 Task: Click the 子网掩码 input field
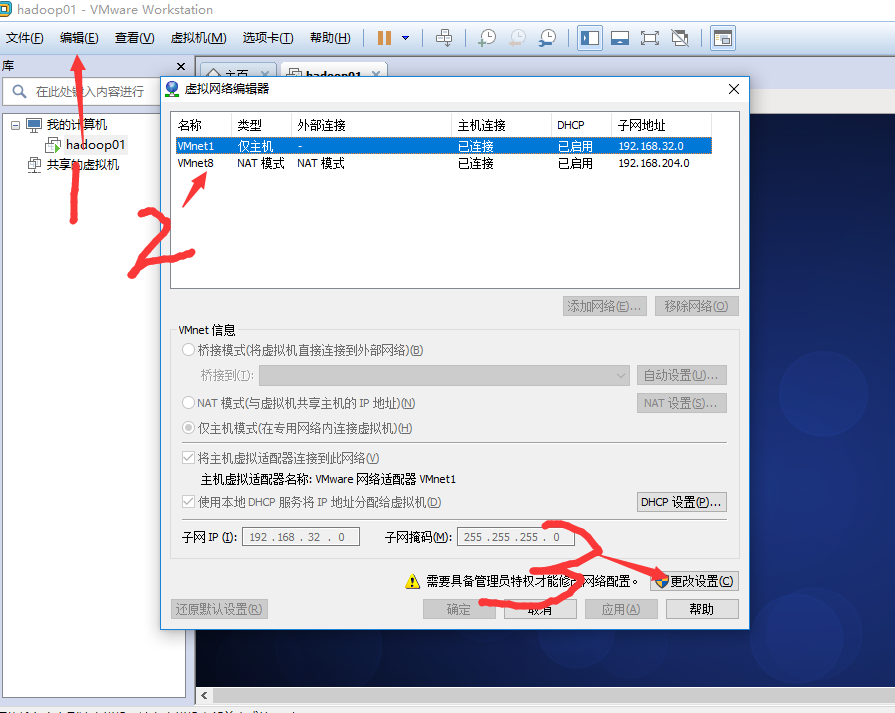click(x=515, y=537)
